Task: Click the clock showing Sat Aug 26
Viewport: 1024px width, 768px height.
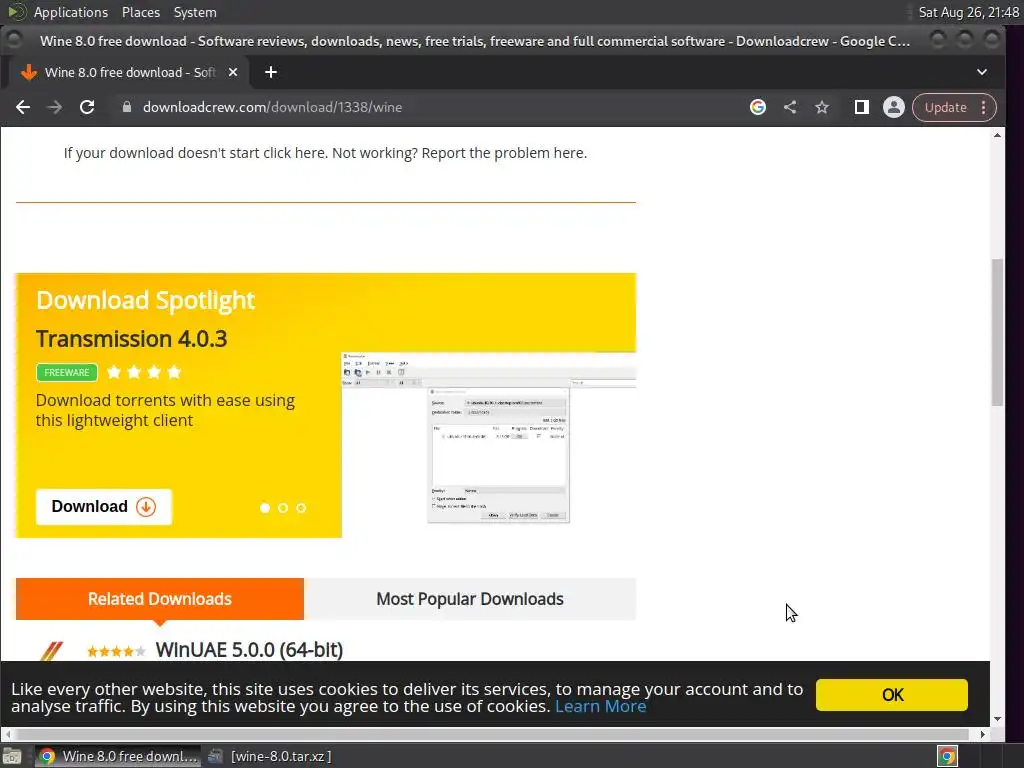Action: [x=968, y=12]
